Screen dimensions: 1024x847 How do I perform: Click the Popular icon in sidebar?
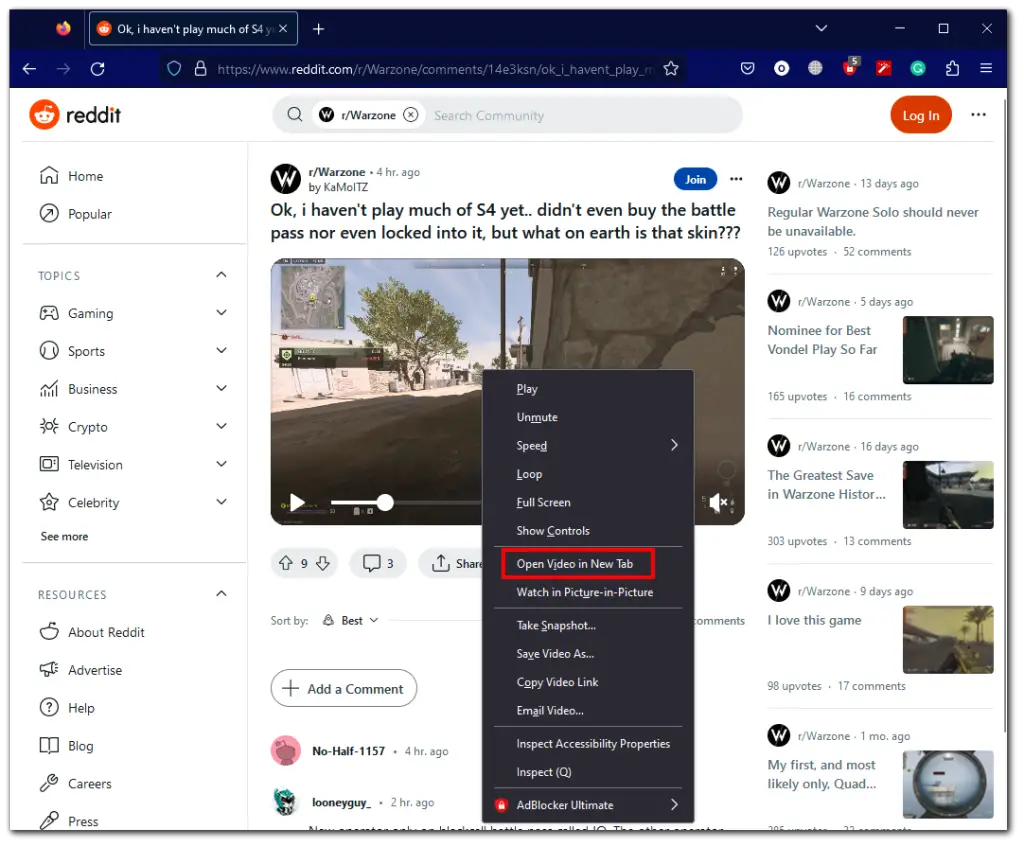click(48, 213)
